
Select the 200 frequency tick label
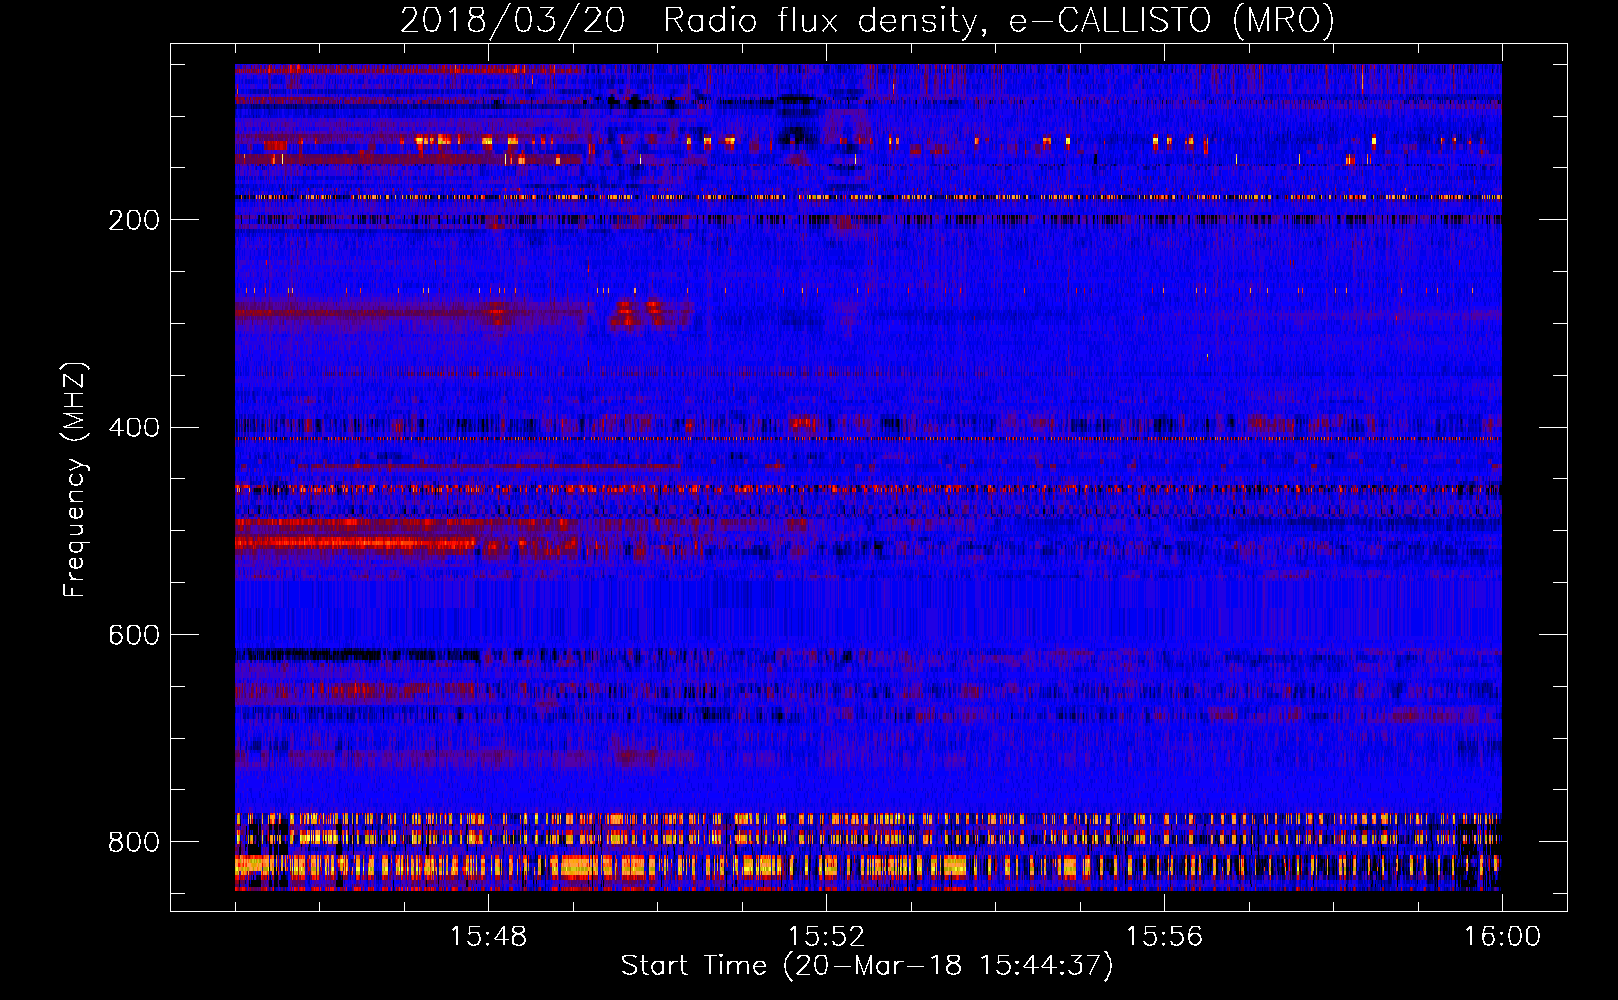tap(134, 220)
